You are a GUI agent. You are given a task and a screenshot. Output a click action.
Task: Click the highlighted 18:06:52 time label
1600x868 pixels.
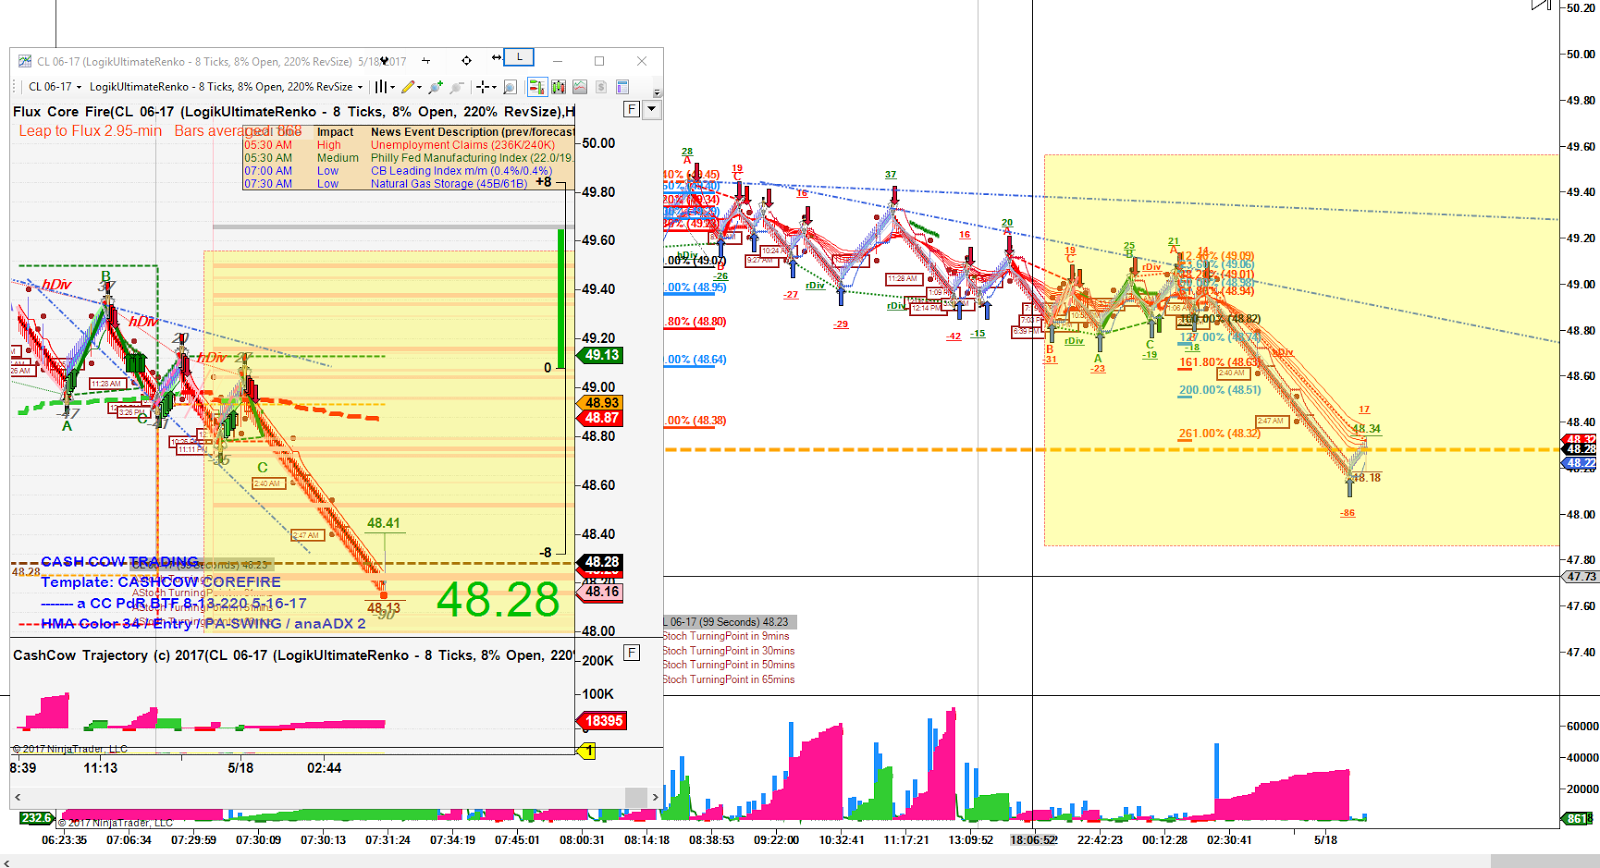coord(1033,840)
